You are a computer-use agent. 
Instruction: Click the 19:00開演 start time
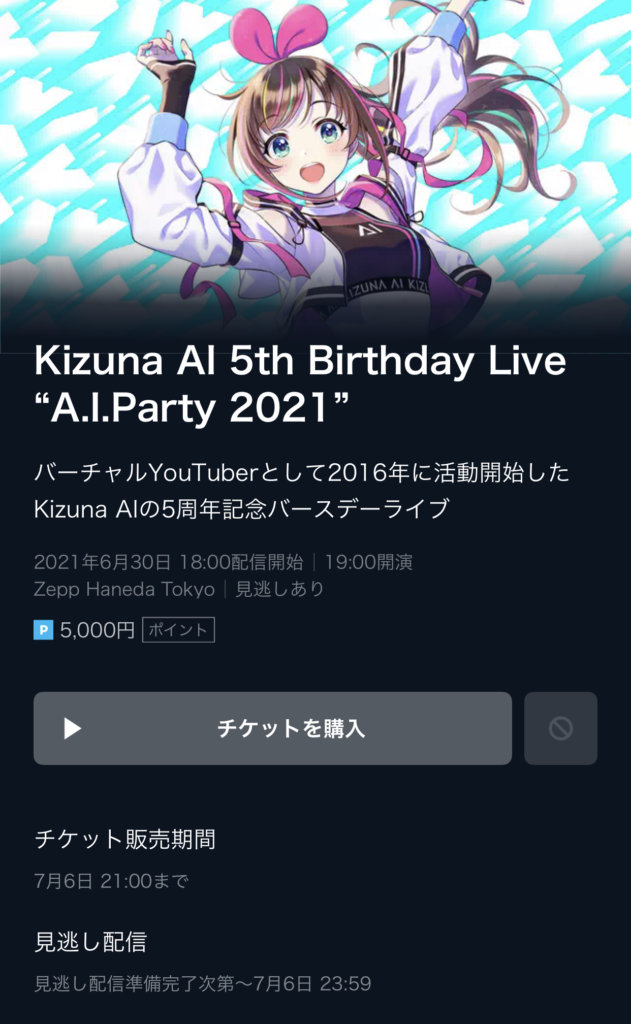point(368,562)
